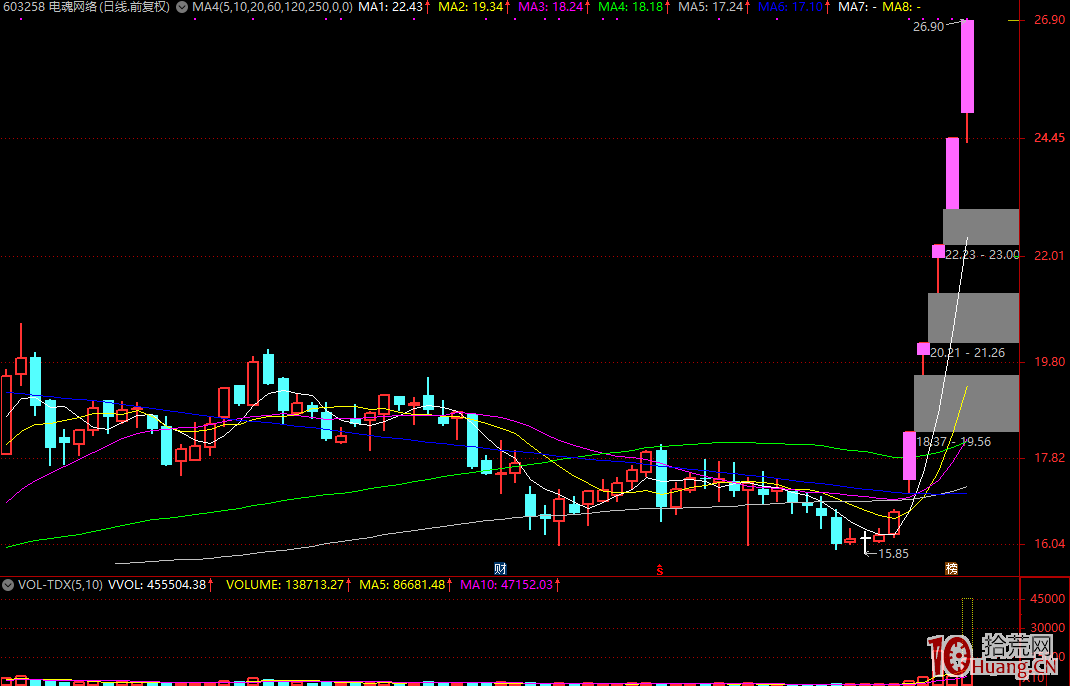Click the 15.85 low price label
The image size is (1070, 686).
(x=893, y=553)
